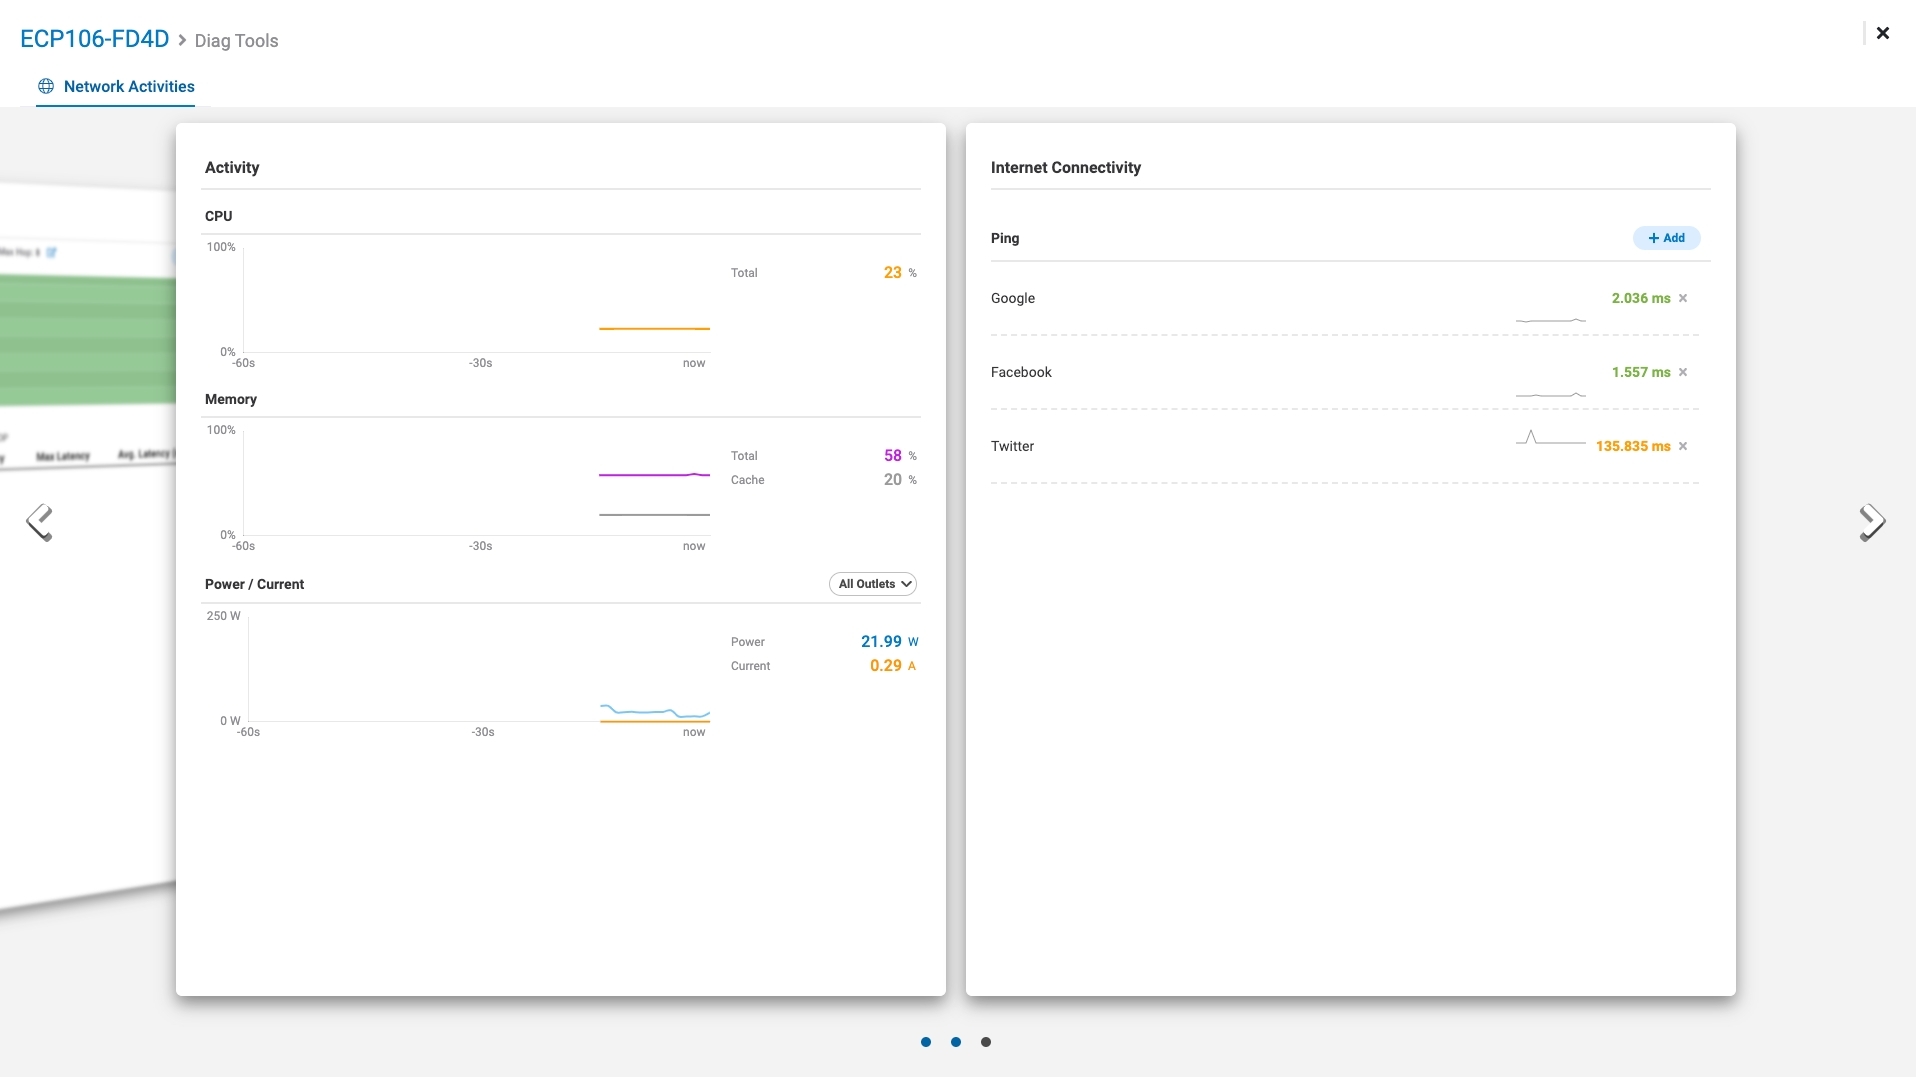This screenshot has width=1916, height=1077.
Task: Click the next slide right arrow
Action: 1871,522
